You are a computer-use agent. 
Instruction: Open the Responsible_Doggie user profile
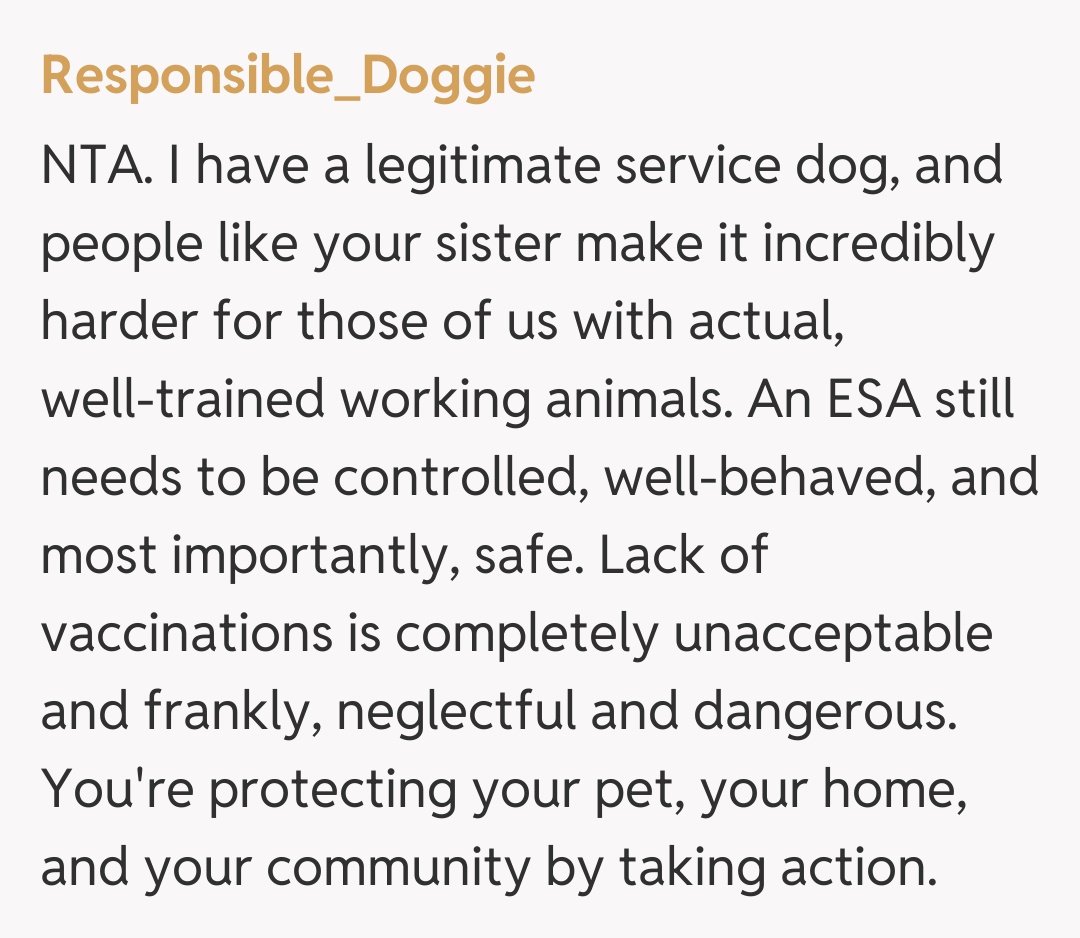288,76
